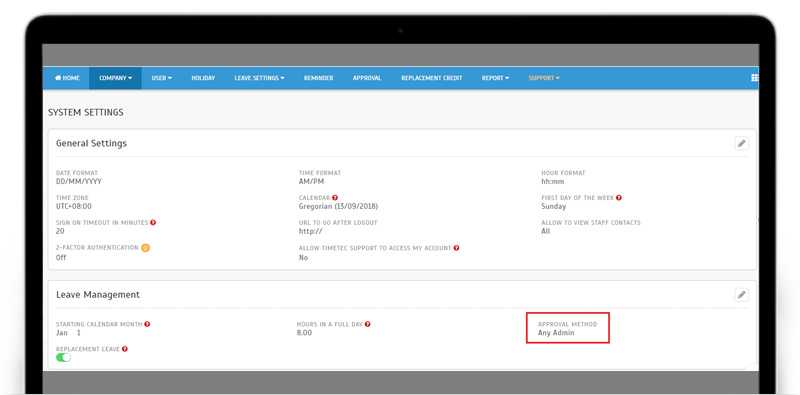
Task: Show help for Calendar setting
Action: [335, 198]
